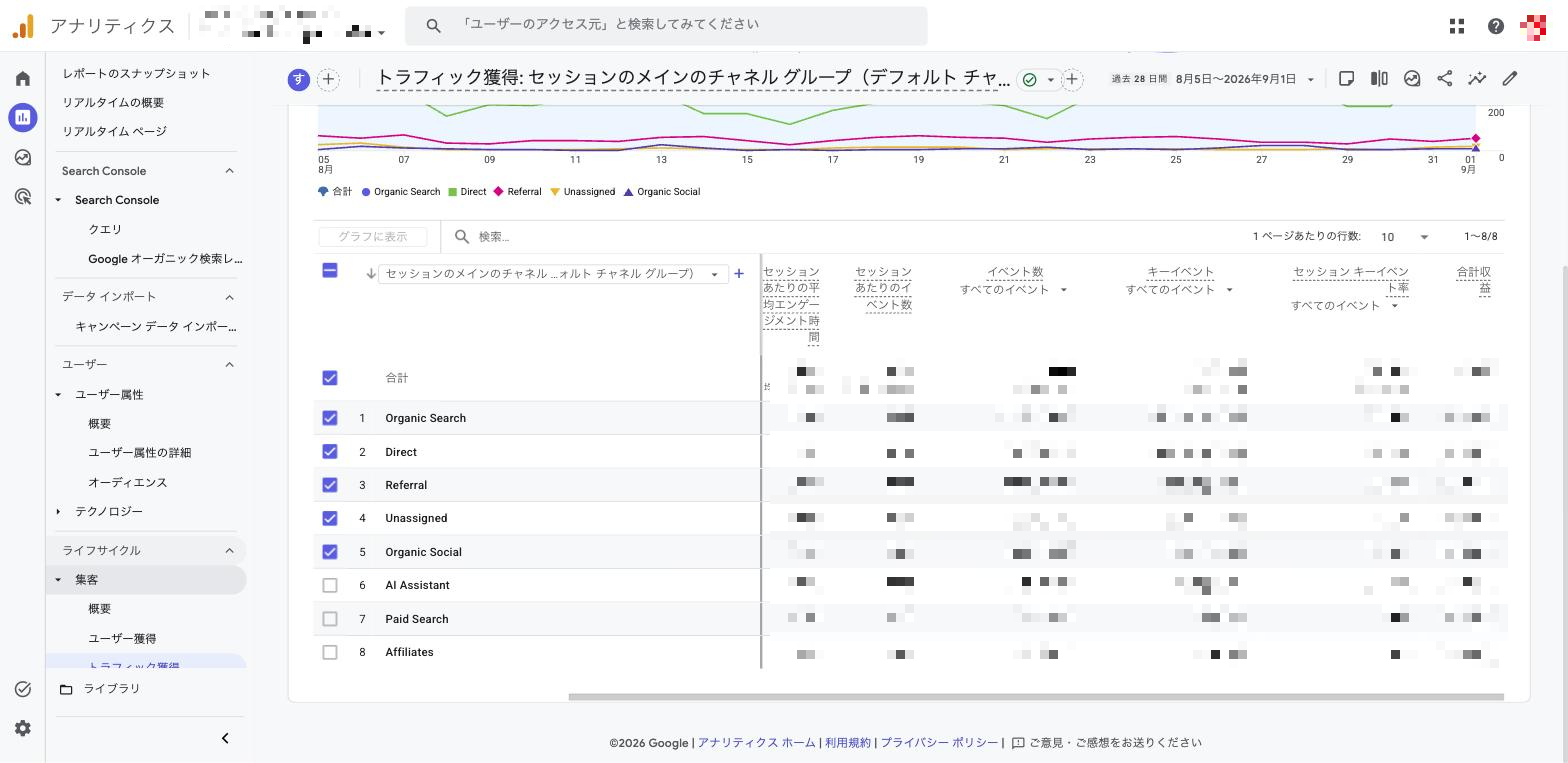Open the recommendations checkmark icon in left rail
This screenshot has width=1568, height=763.
point(23,689)
